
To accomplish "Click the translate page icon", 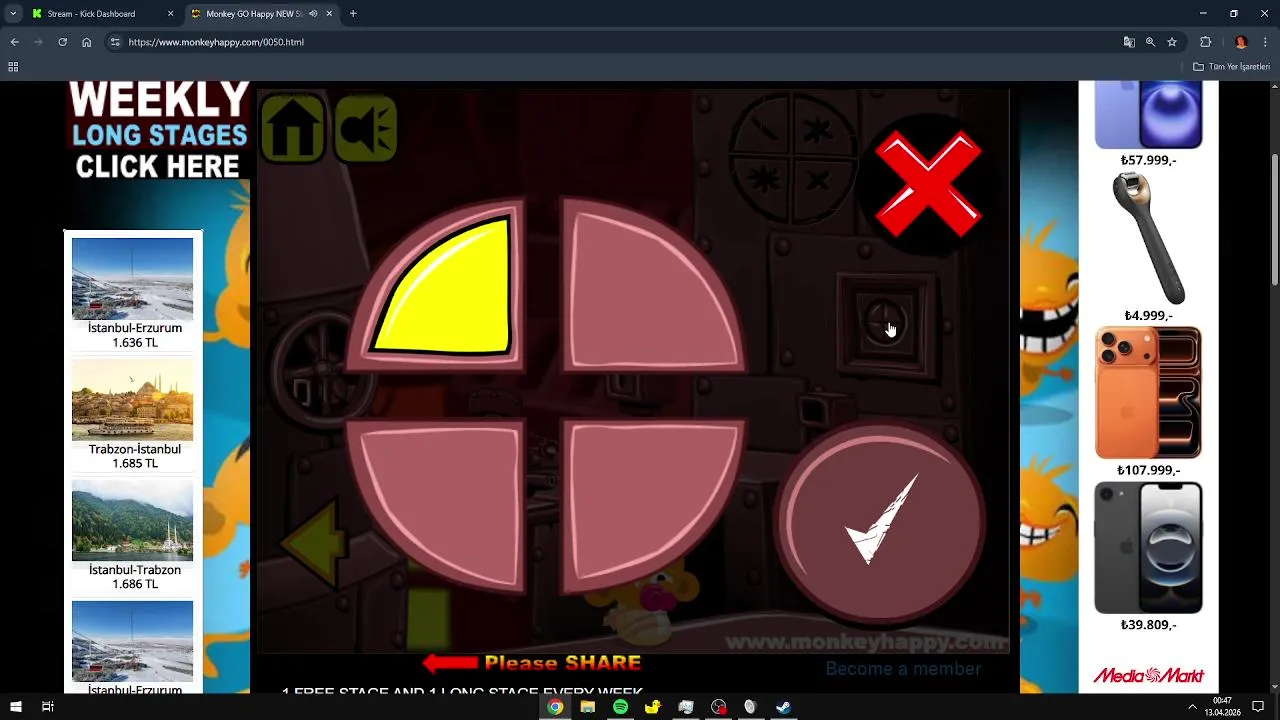I will (1129, 42).
